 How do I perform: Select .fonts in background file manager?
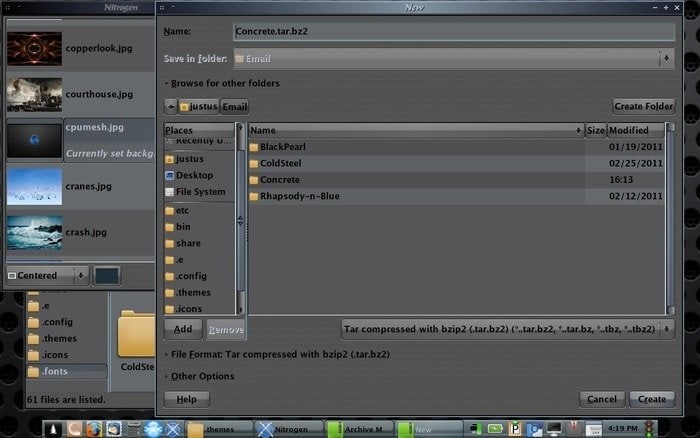coord(67,371)
